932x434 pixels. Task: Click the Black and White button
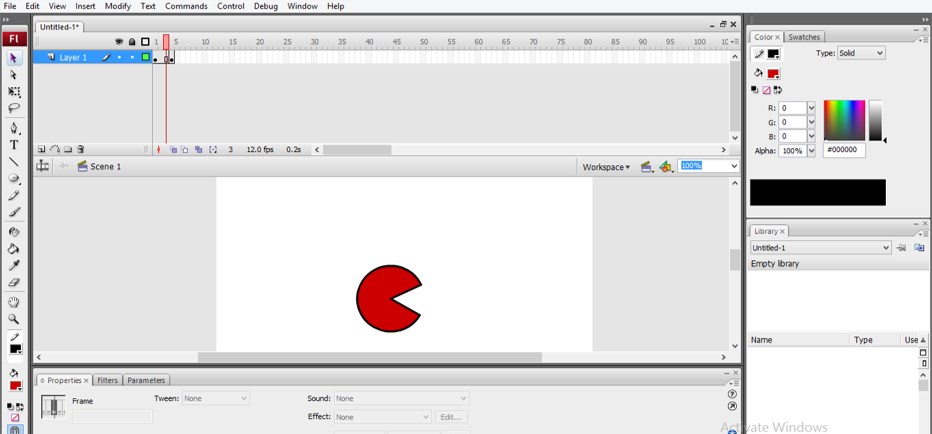10,407
